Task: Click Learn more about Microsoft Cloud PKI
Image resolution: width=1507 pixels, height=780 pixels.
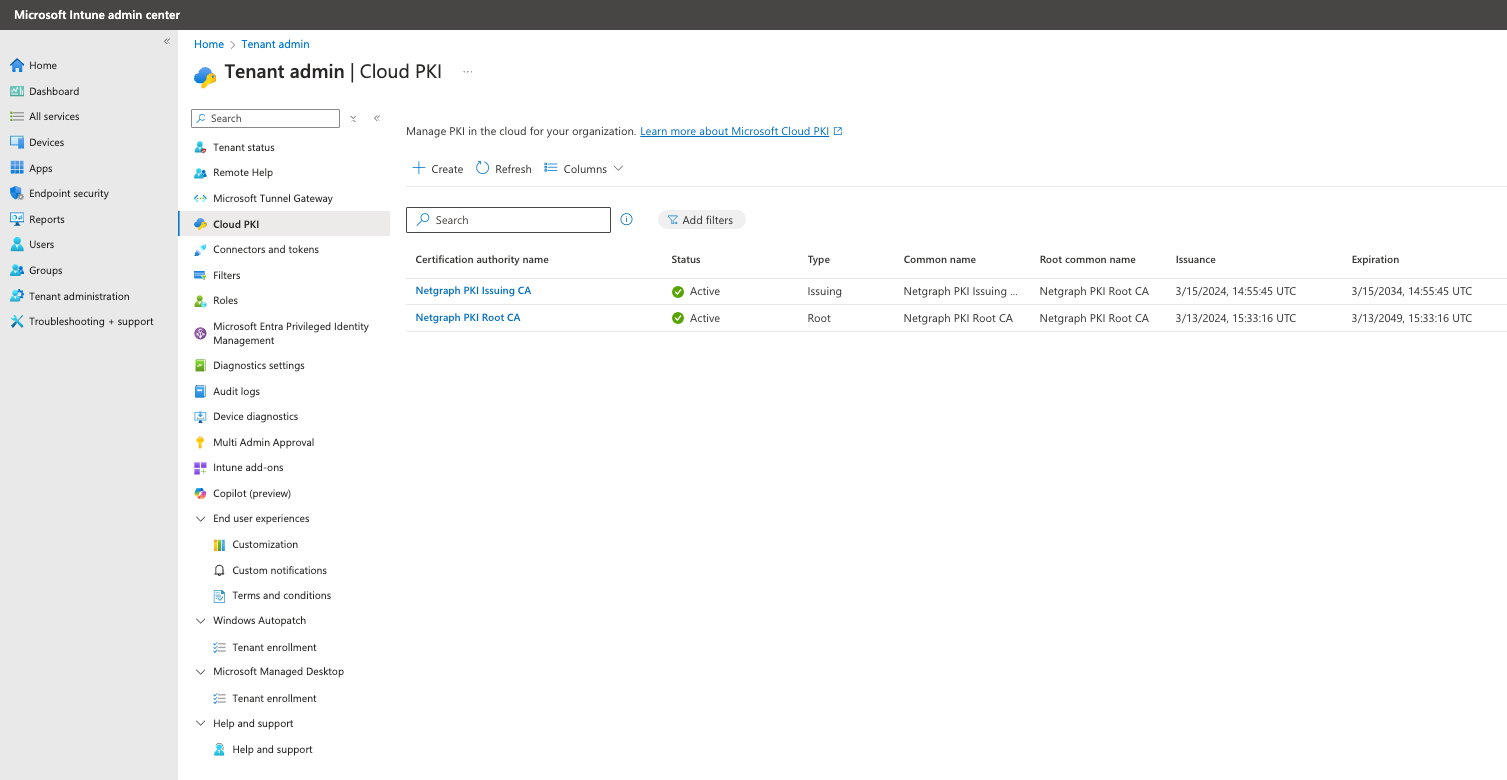Action: point(734,132)
